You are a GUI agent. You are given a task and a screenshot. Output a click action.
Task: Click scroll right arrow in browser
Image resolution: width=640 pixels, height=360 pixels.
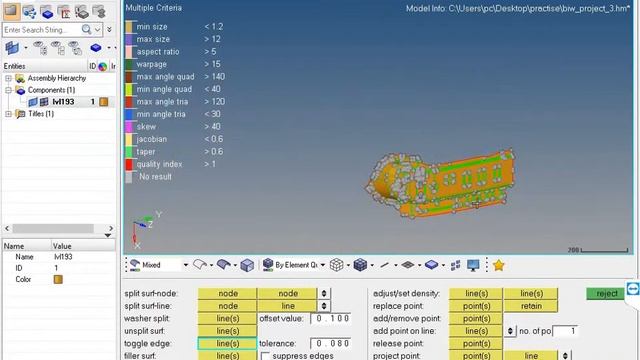111,228
